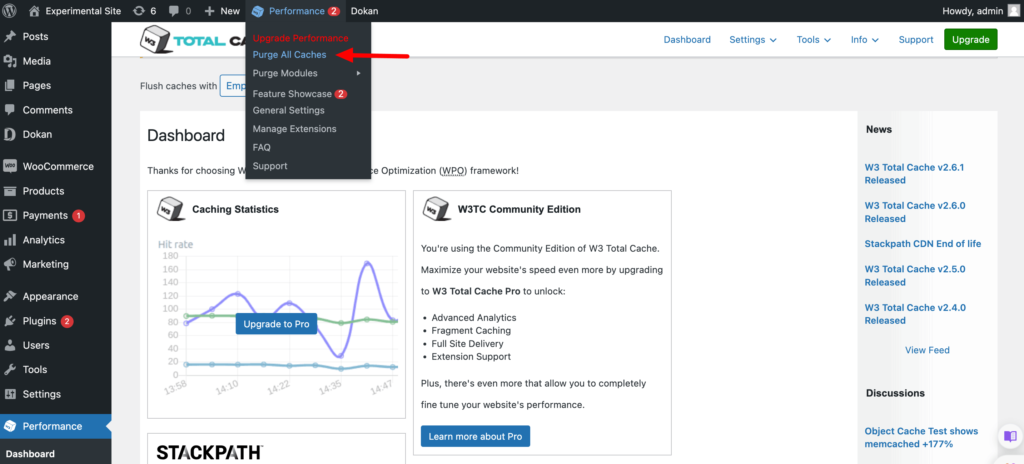Image resolution: width=1024 pixels, height=464 pixels.
Task: Open Feature Showcase menu item
Action: coord(299,94)
